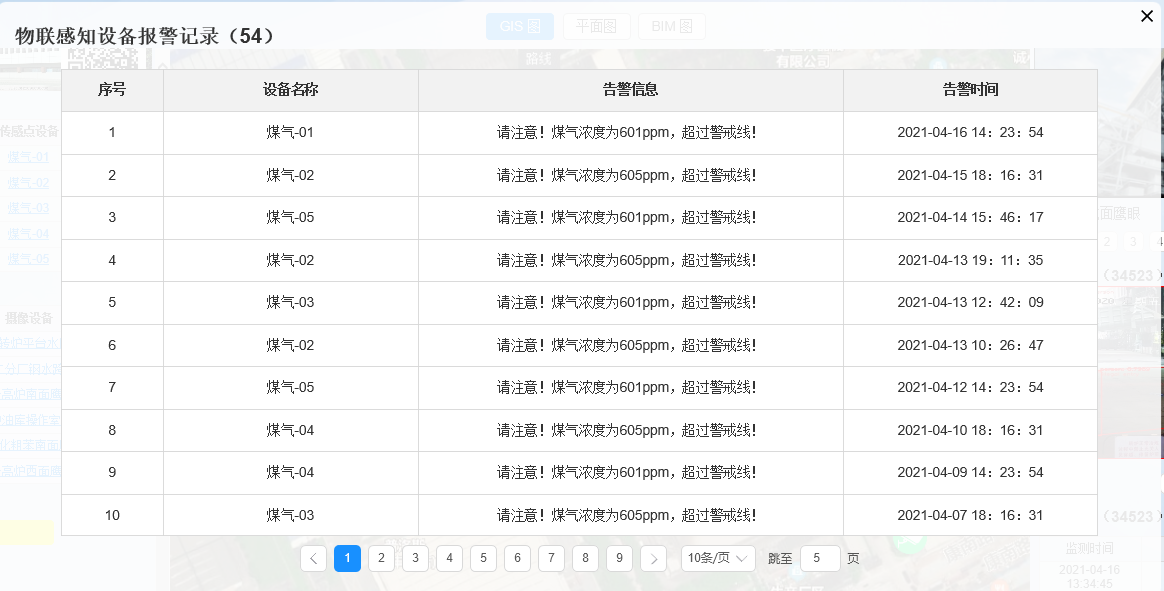Select 煤气-03 cell in row 5
The image size is (1164, 591).
(x=290, y=303)
